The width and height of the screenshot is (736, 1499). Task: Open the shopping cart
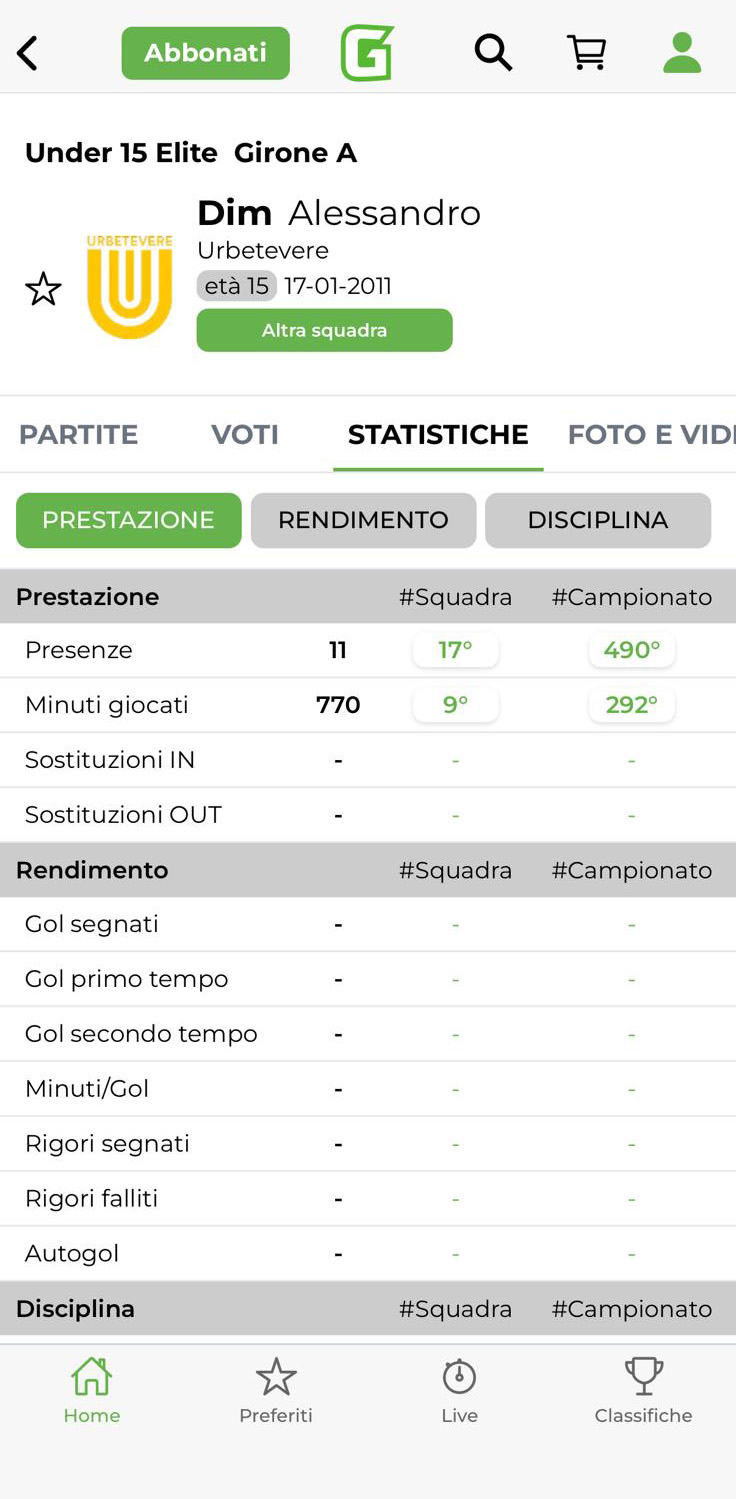pos(587,53)
